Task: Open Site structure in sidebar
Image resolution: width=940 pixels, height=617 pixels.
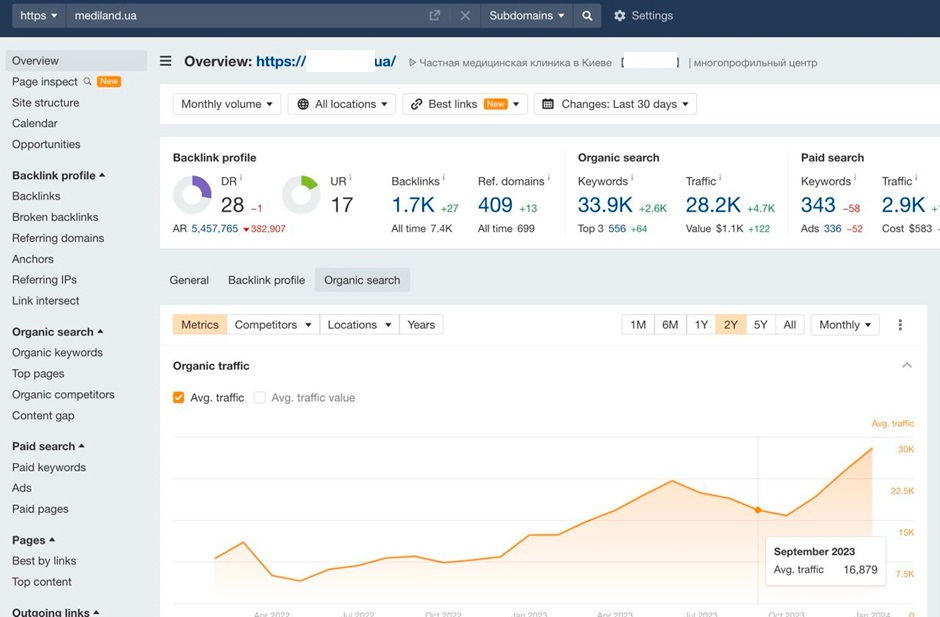Action: pos(46,103)
